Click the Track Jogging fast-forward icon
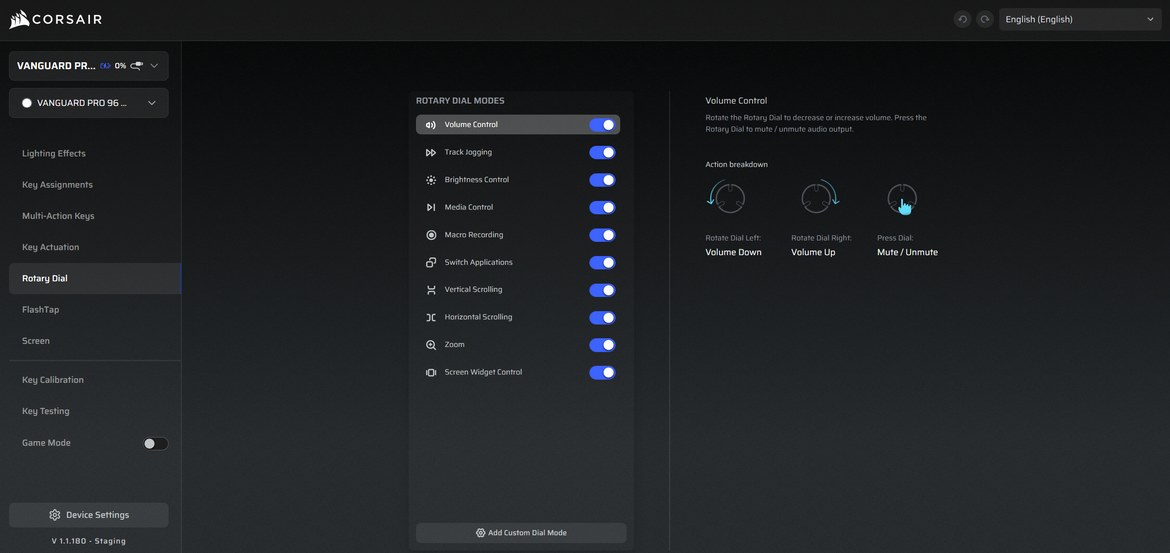Viewport: 1170px width, 553px height. 431,153
